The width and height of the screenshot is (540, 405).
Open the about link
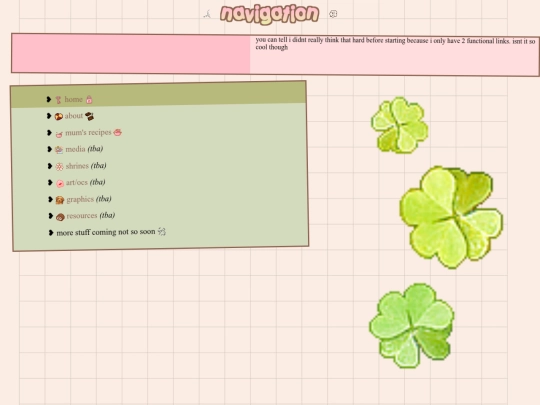[74, 116]
